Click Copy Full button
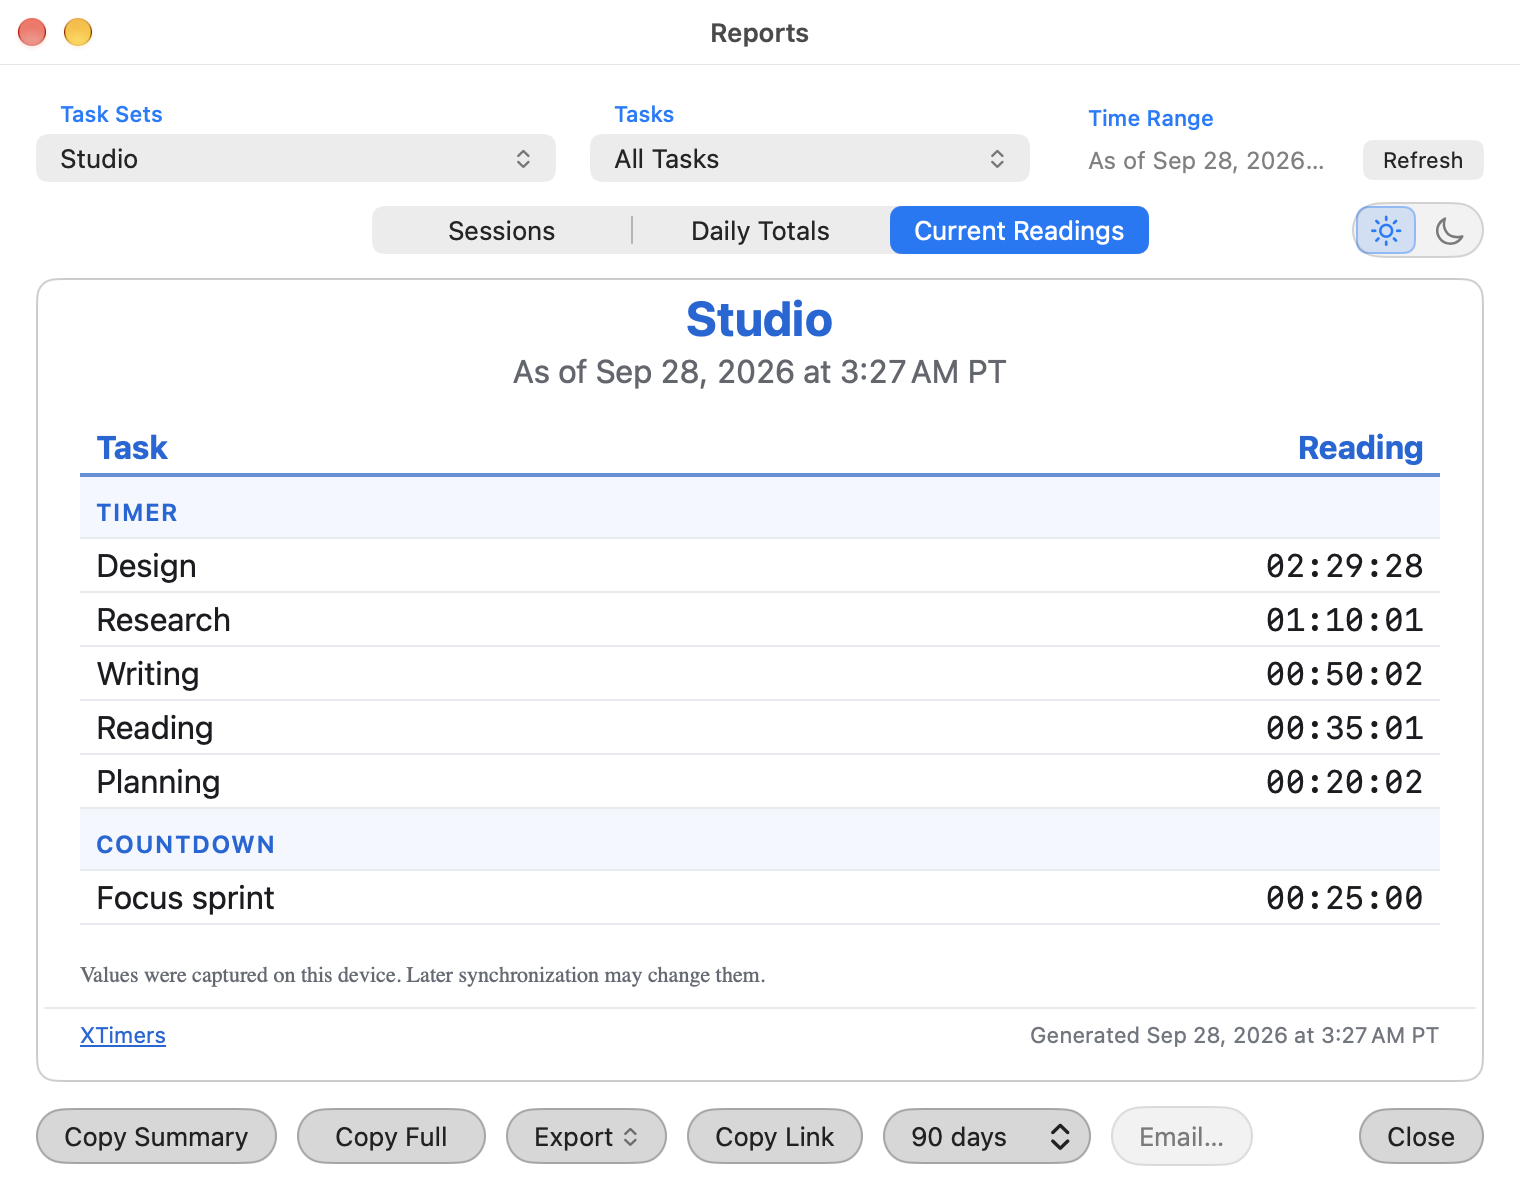Screen dimensions: 1520x1202 (392, 1137)
